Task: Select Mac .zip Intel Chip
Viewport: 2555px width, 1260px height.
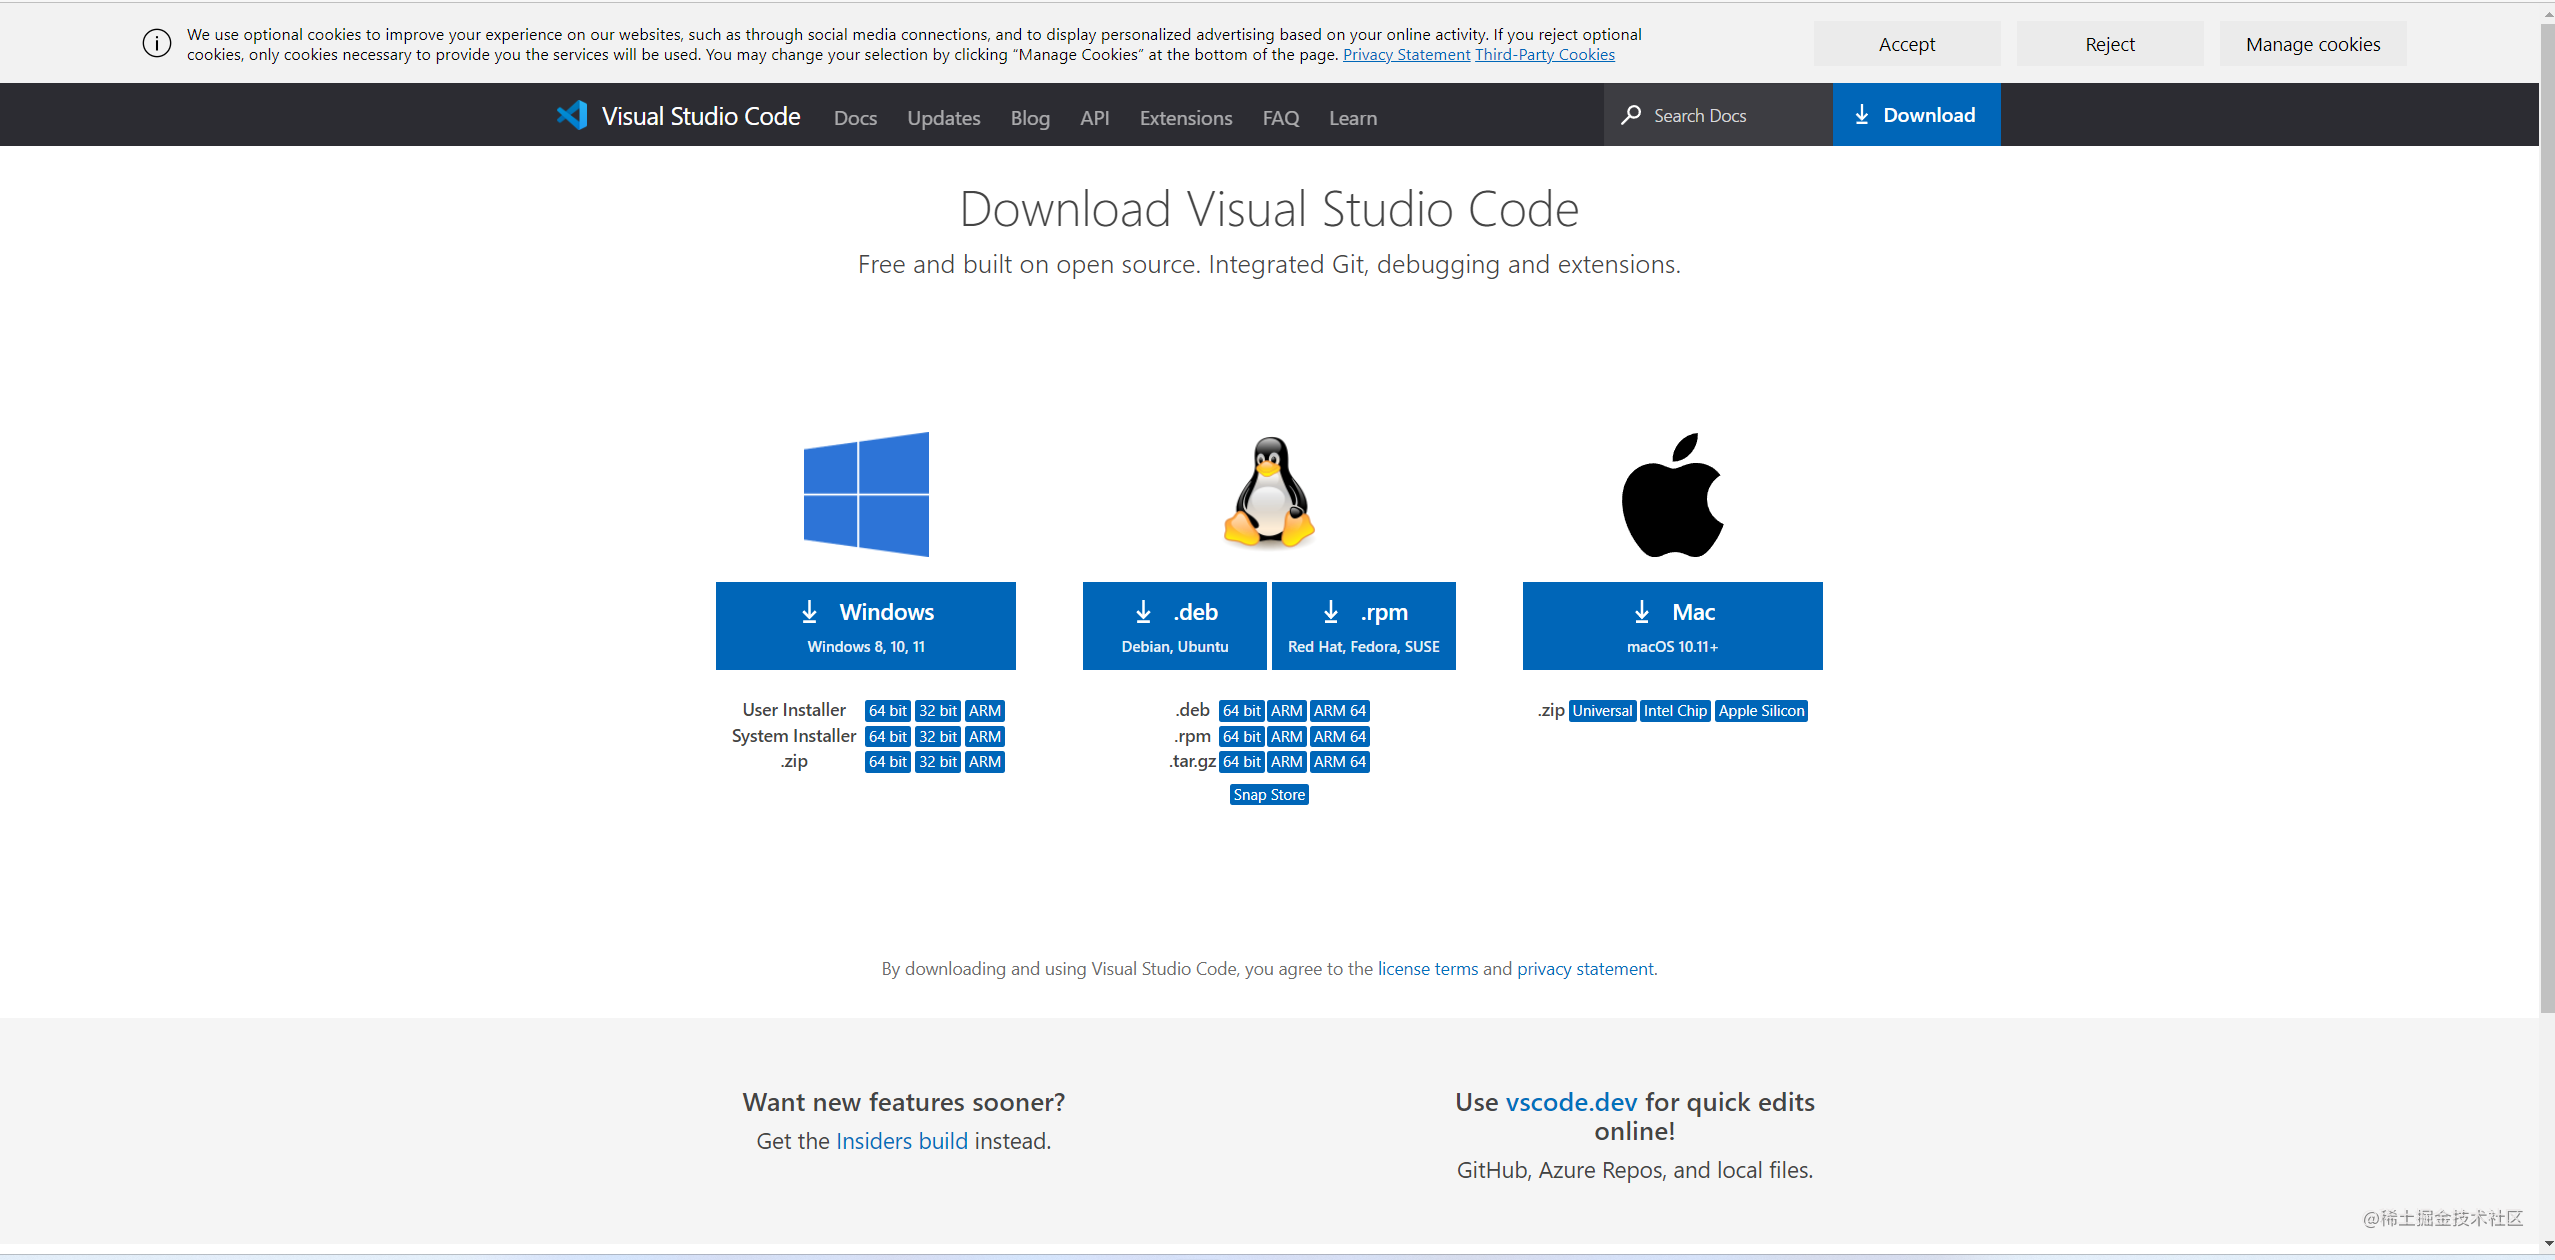Action: coord(1675,711)
